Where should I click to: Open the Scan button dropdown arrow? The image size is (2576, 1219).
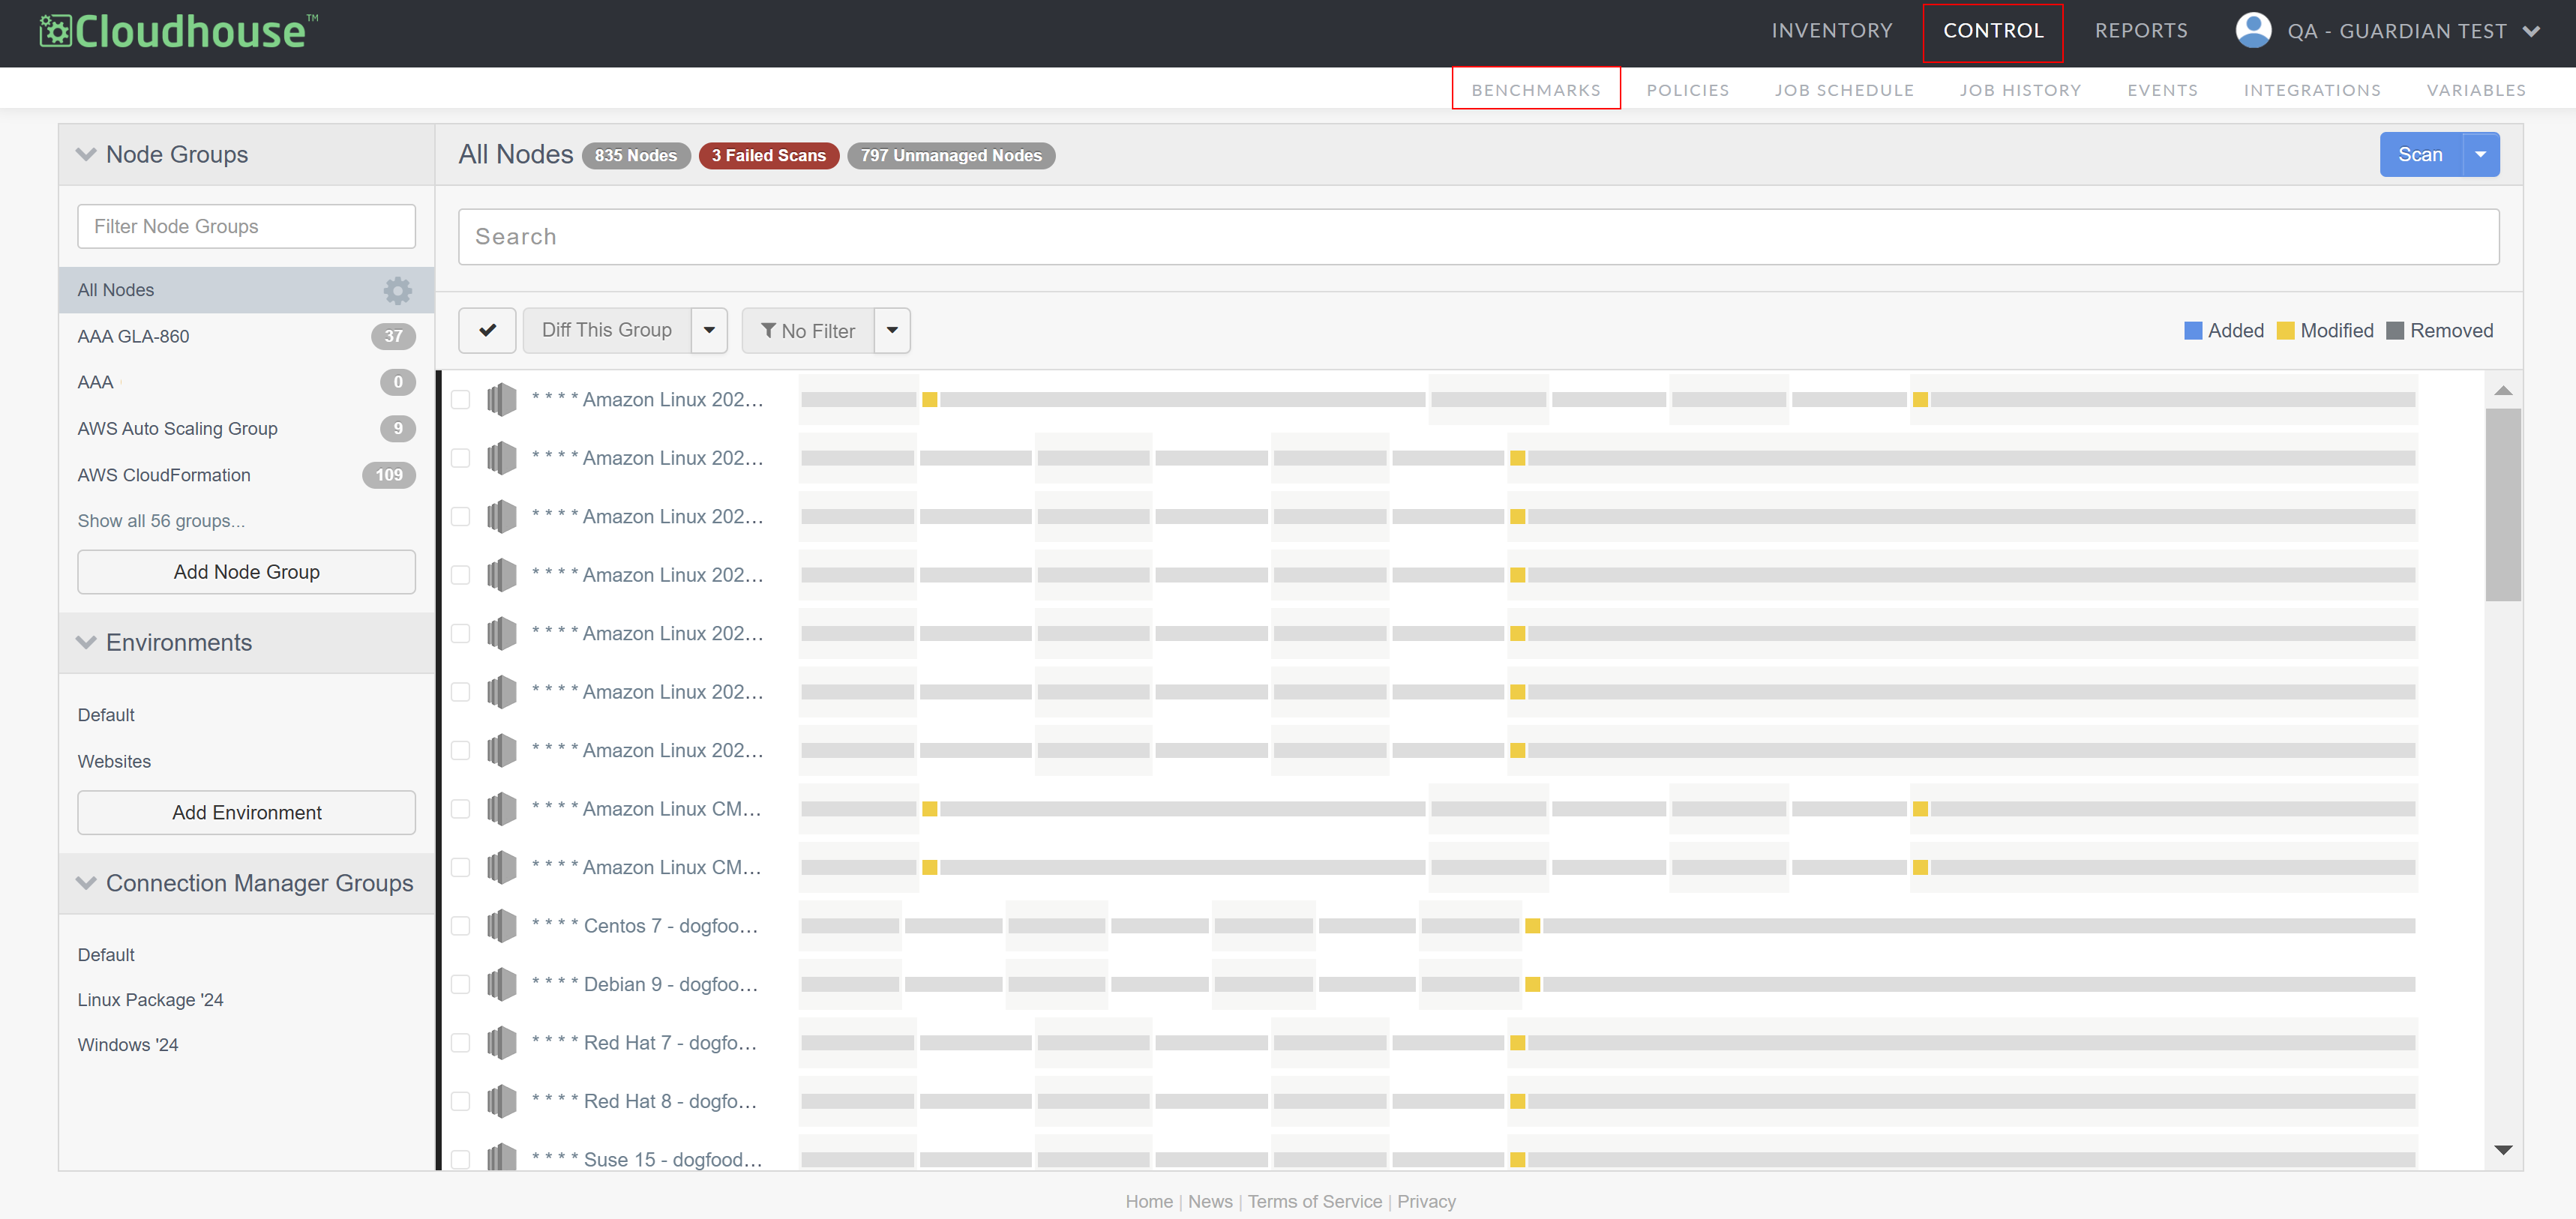2480,155
